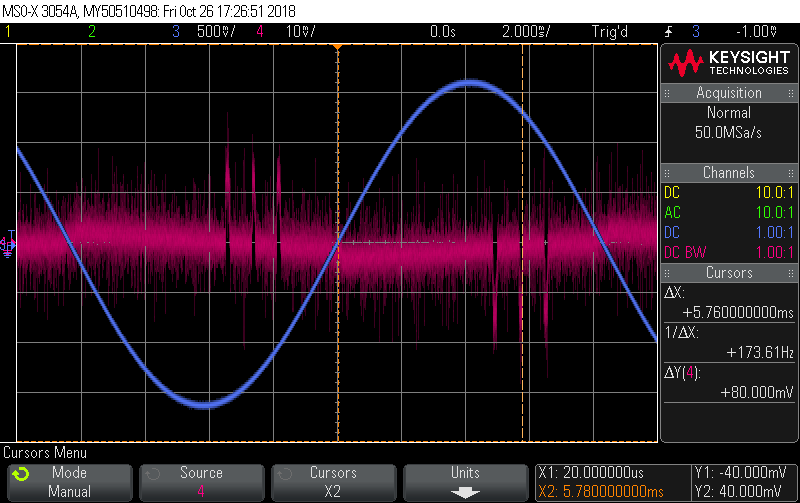
Task: Click the X1 orange dashed cursor line
Action: pyautogui.click(x=338, y=245)
